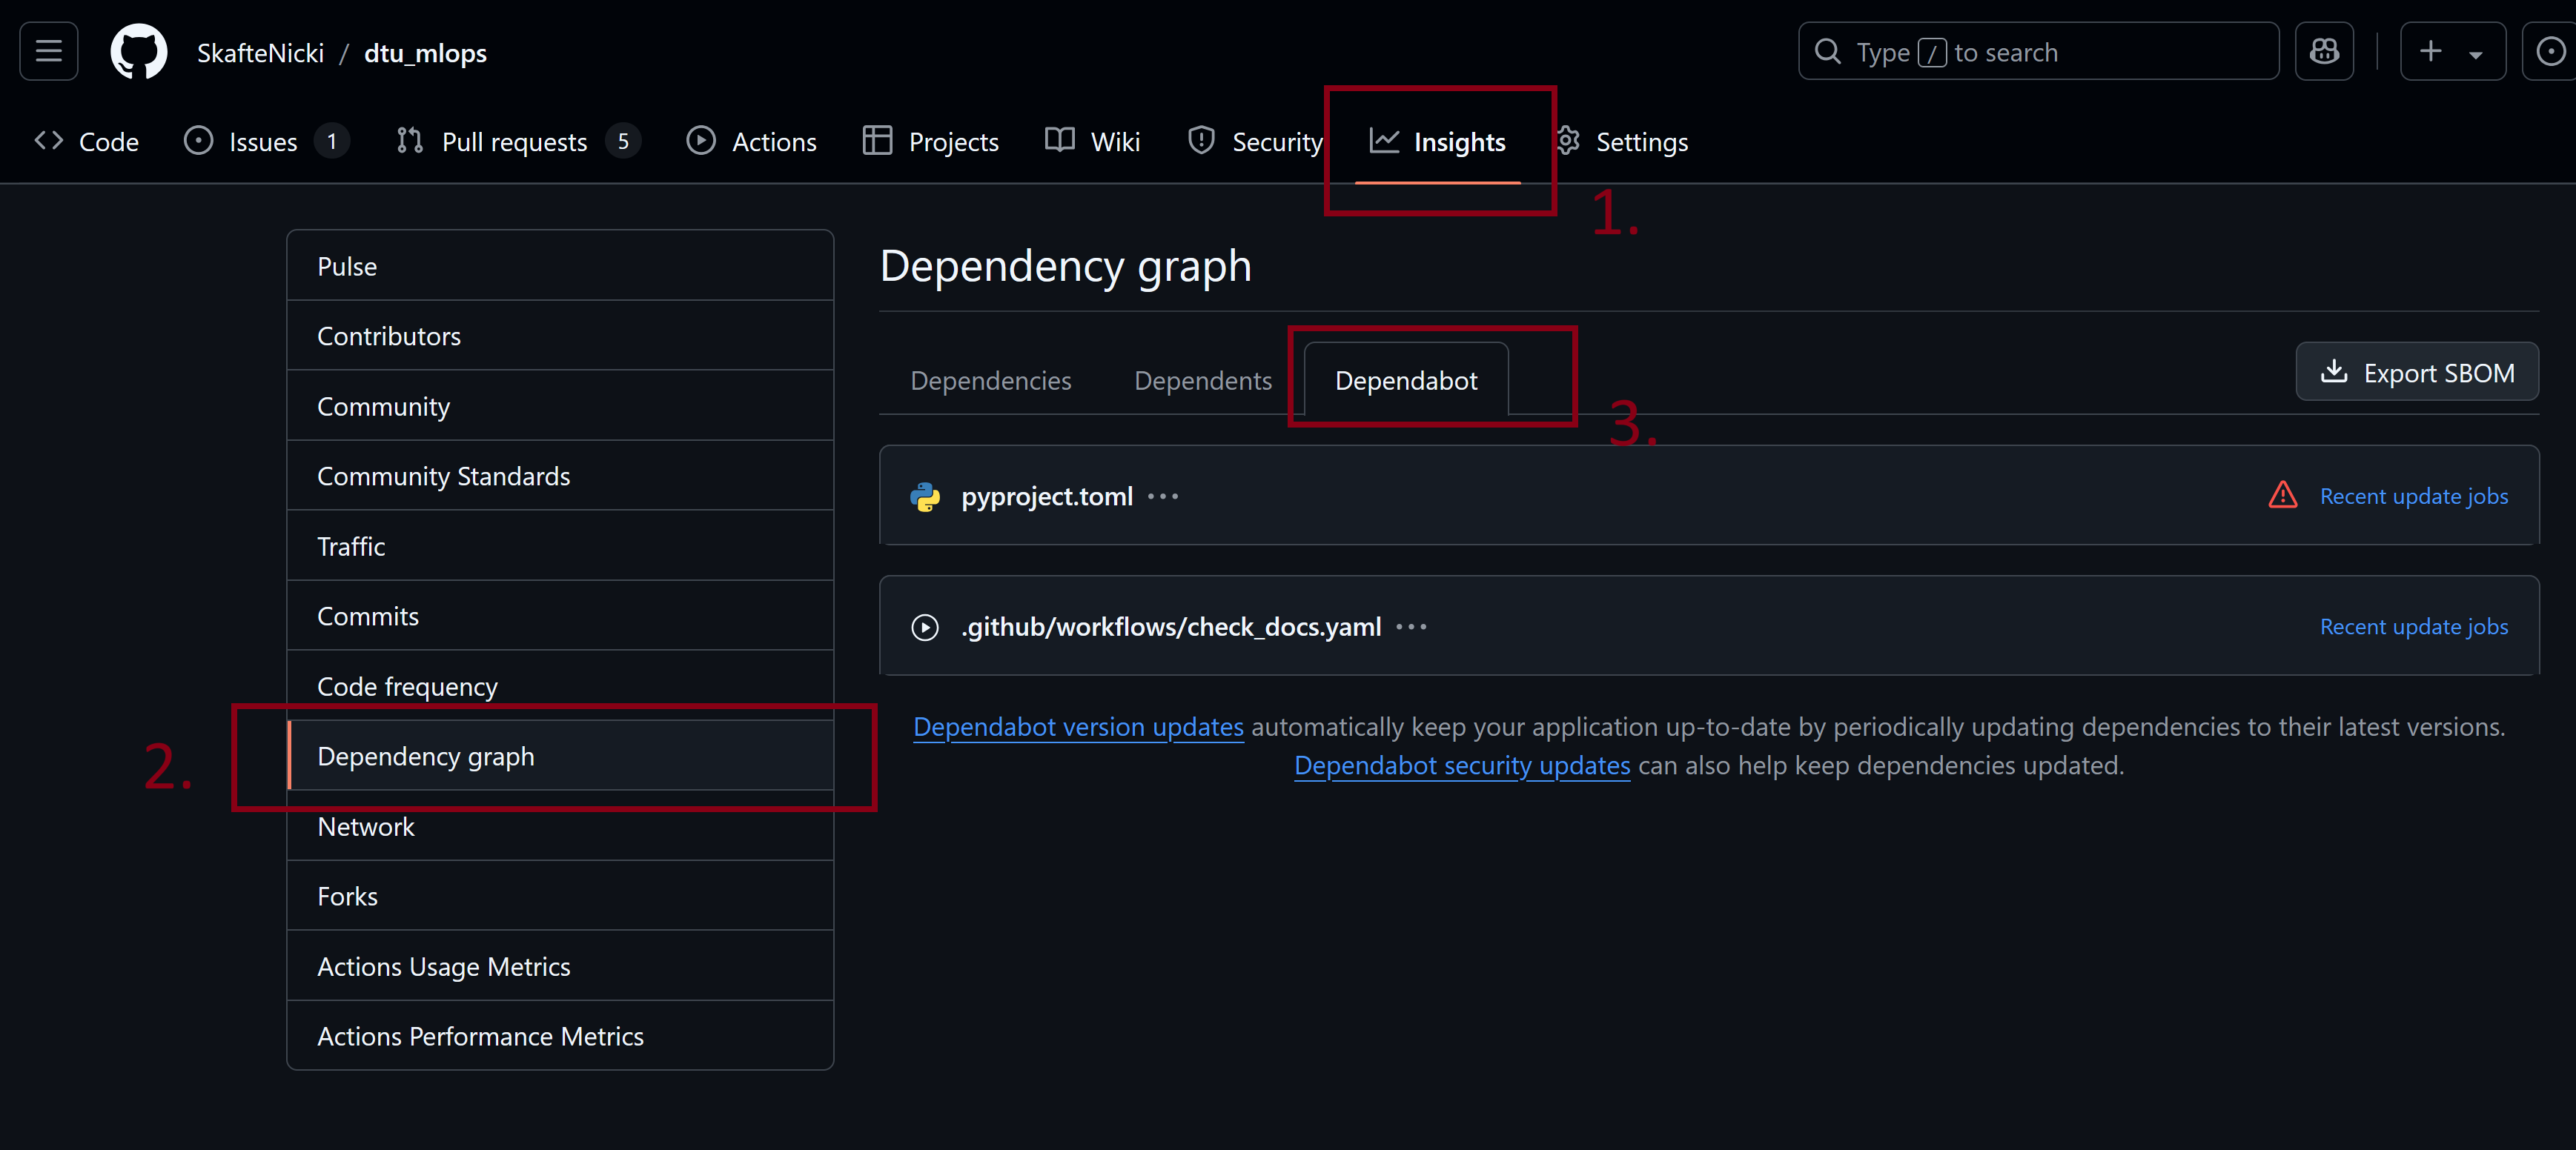
Task: Click the GitHub Octocat logo
Action: [138, 52]
